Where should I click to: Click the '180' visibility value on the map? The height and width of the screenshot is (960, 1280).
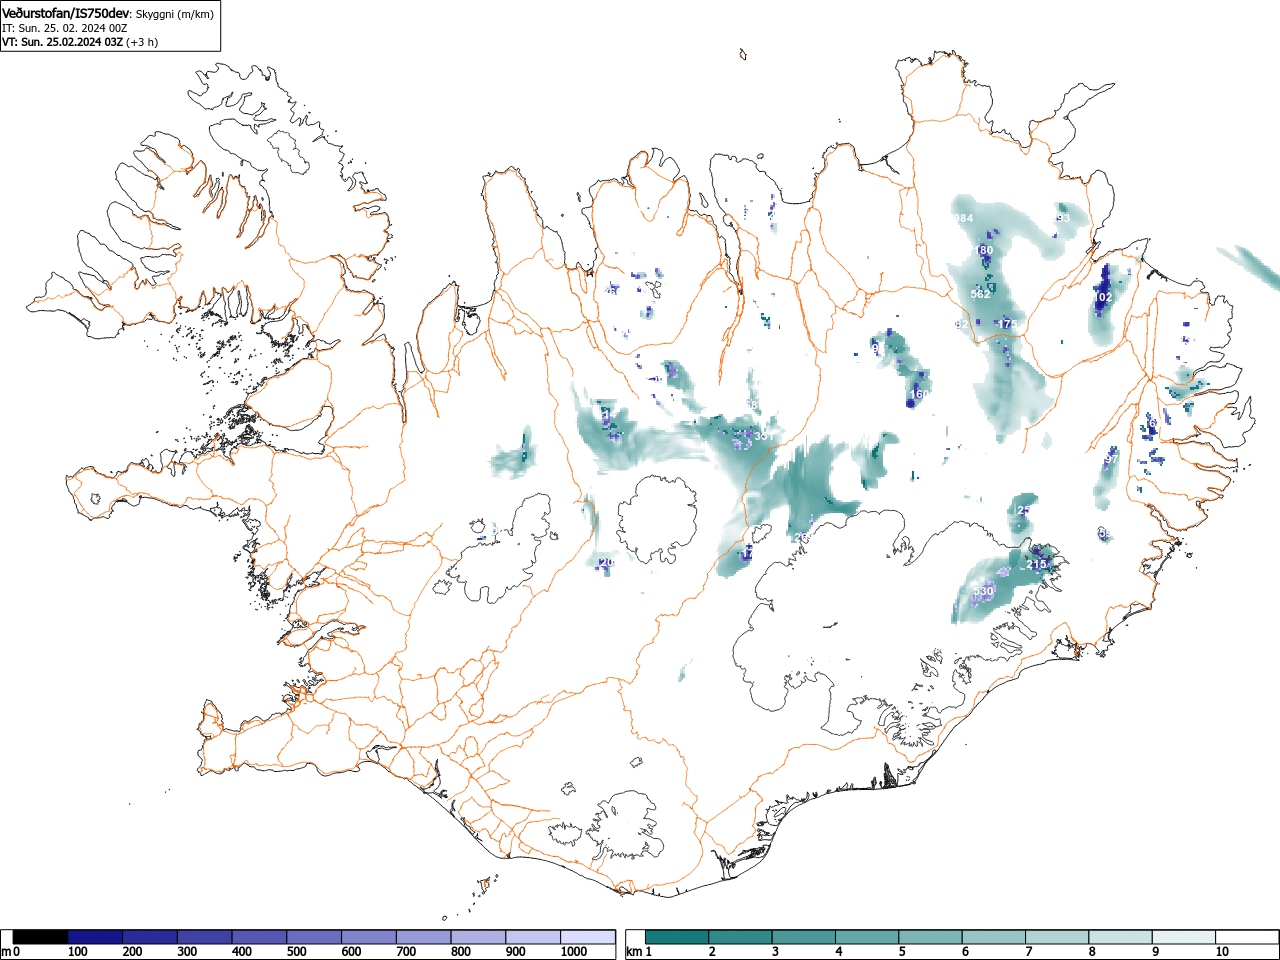(x=984, y=250)
